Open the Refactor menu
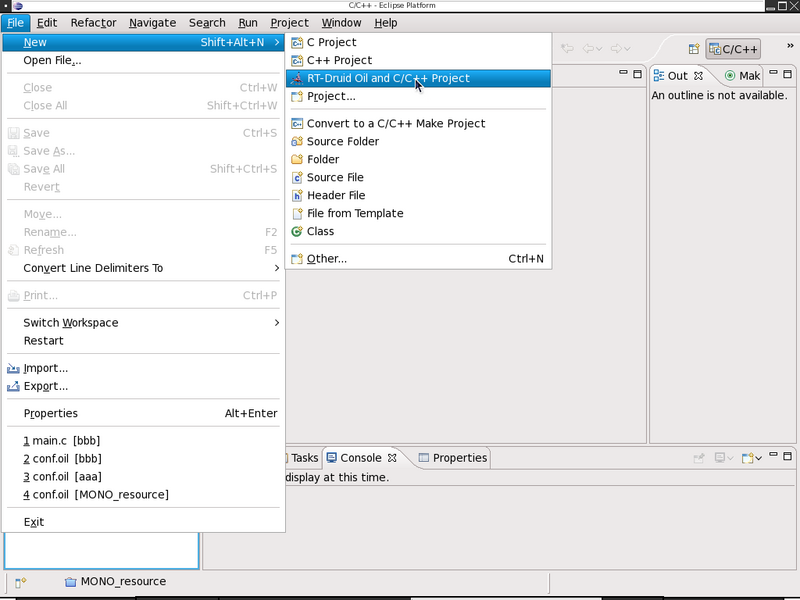The height and width of the screenshot is (600, 800). click(93, 23)
